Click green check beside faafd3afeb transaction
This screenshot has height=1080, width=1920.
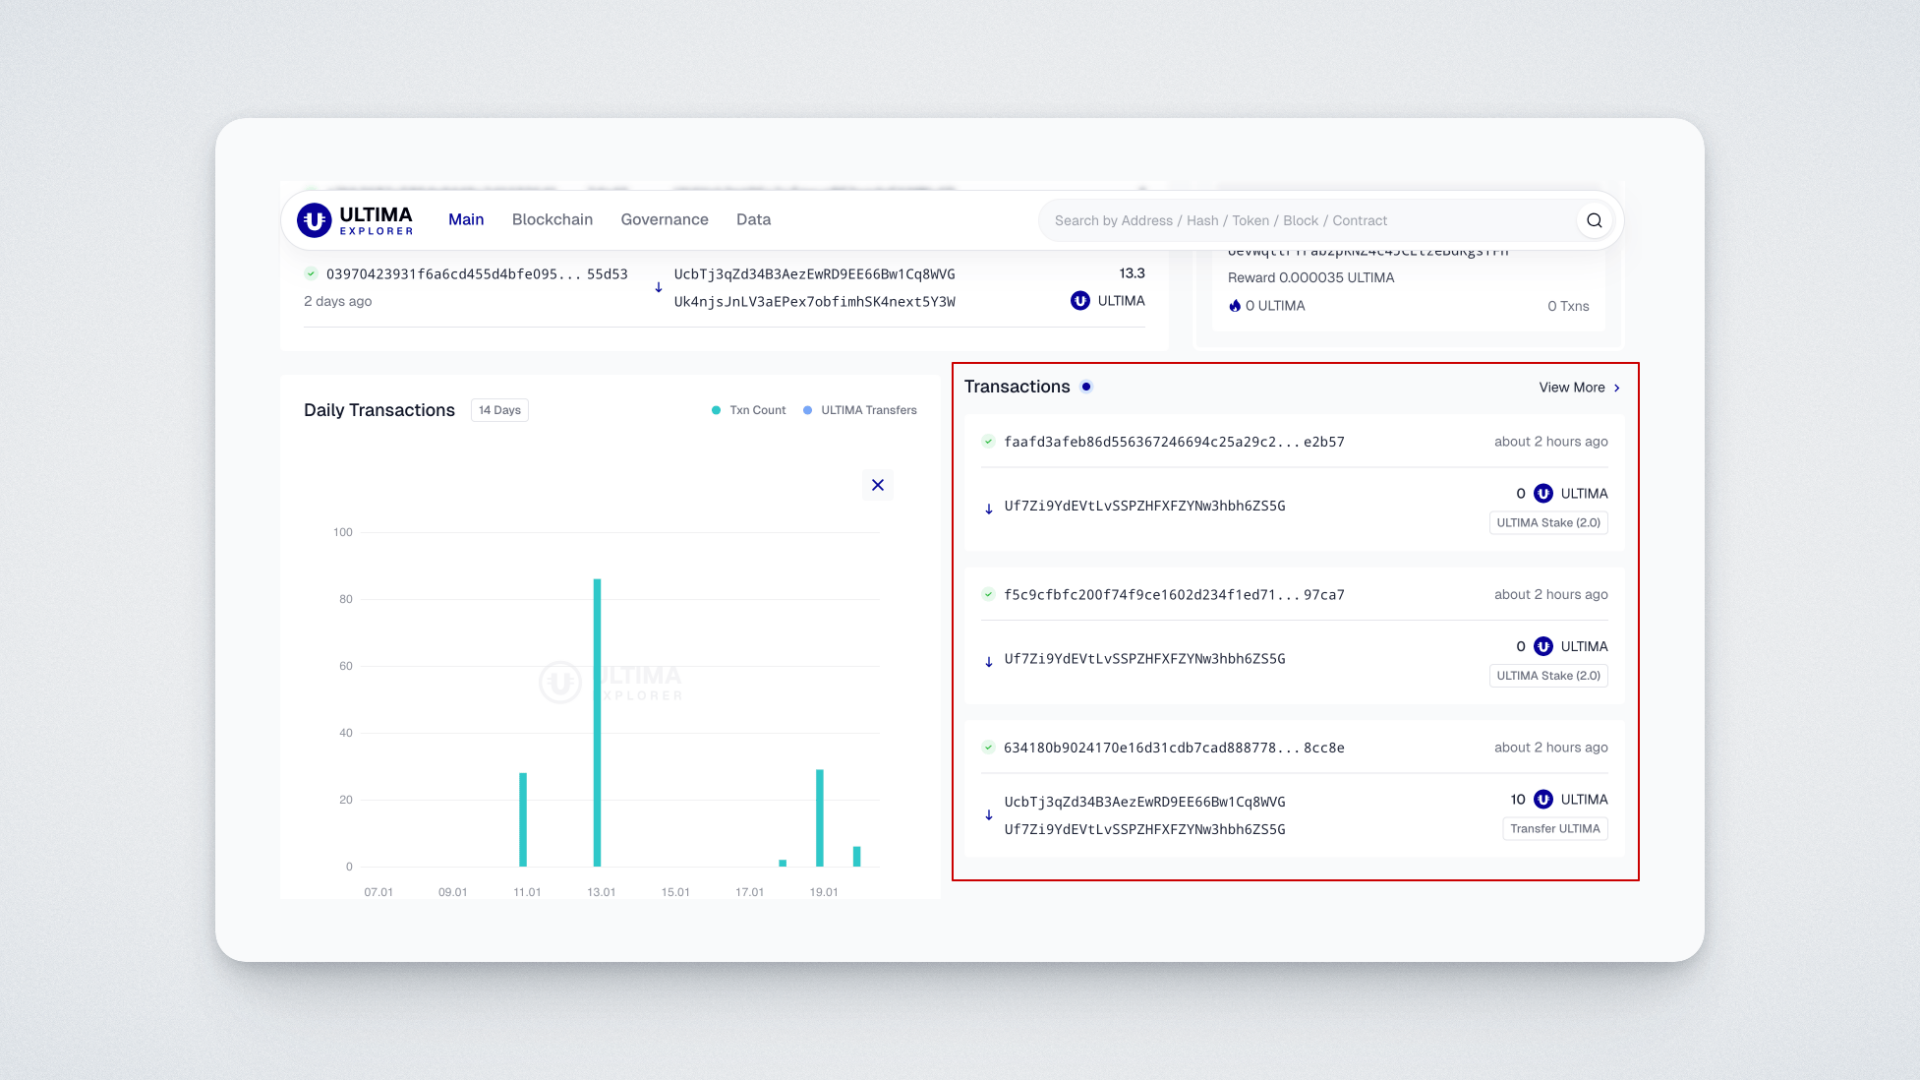click(988, 441)
